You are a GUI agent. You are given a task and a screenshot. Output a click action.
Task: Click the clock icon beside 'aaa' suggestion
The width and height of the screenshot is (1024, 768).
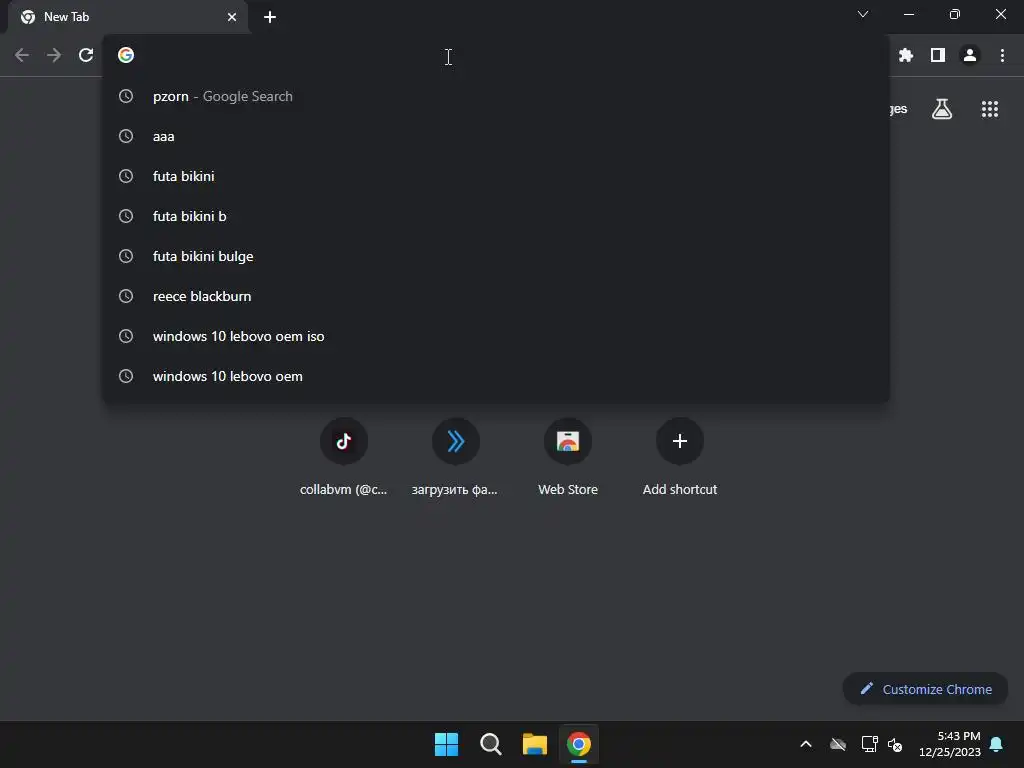[x=126, y=136]
